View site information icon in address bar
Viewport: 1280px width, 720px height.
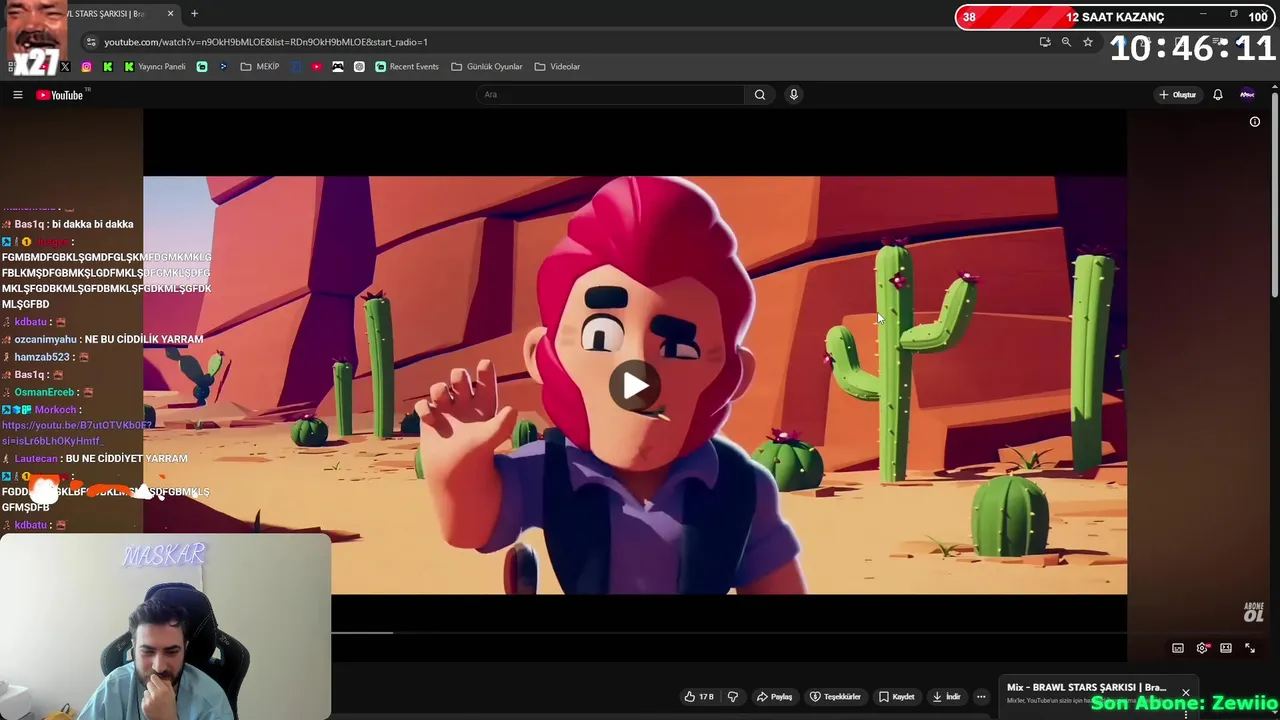91,42
